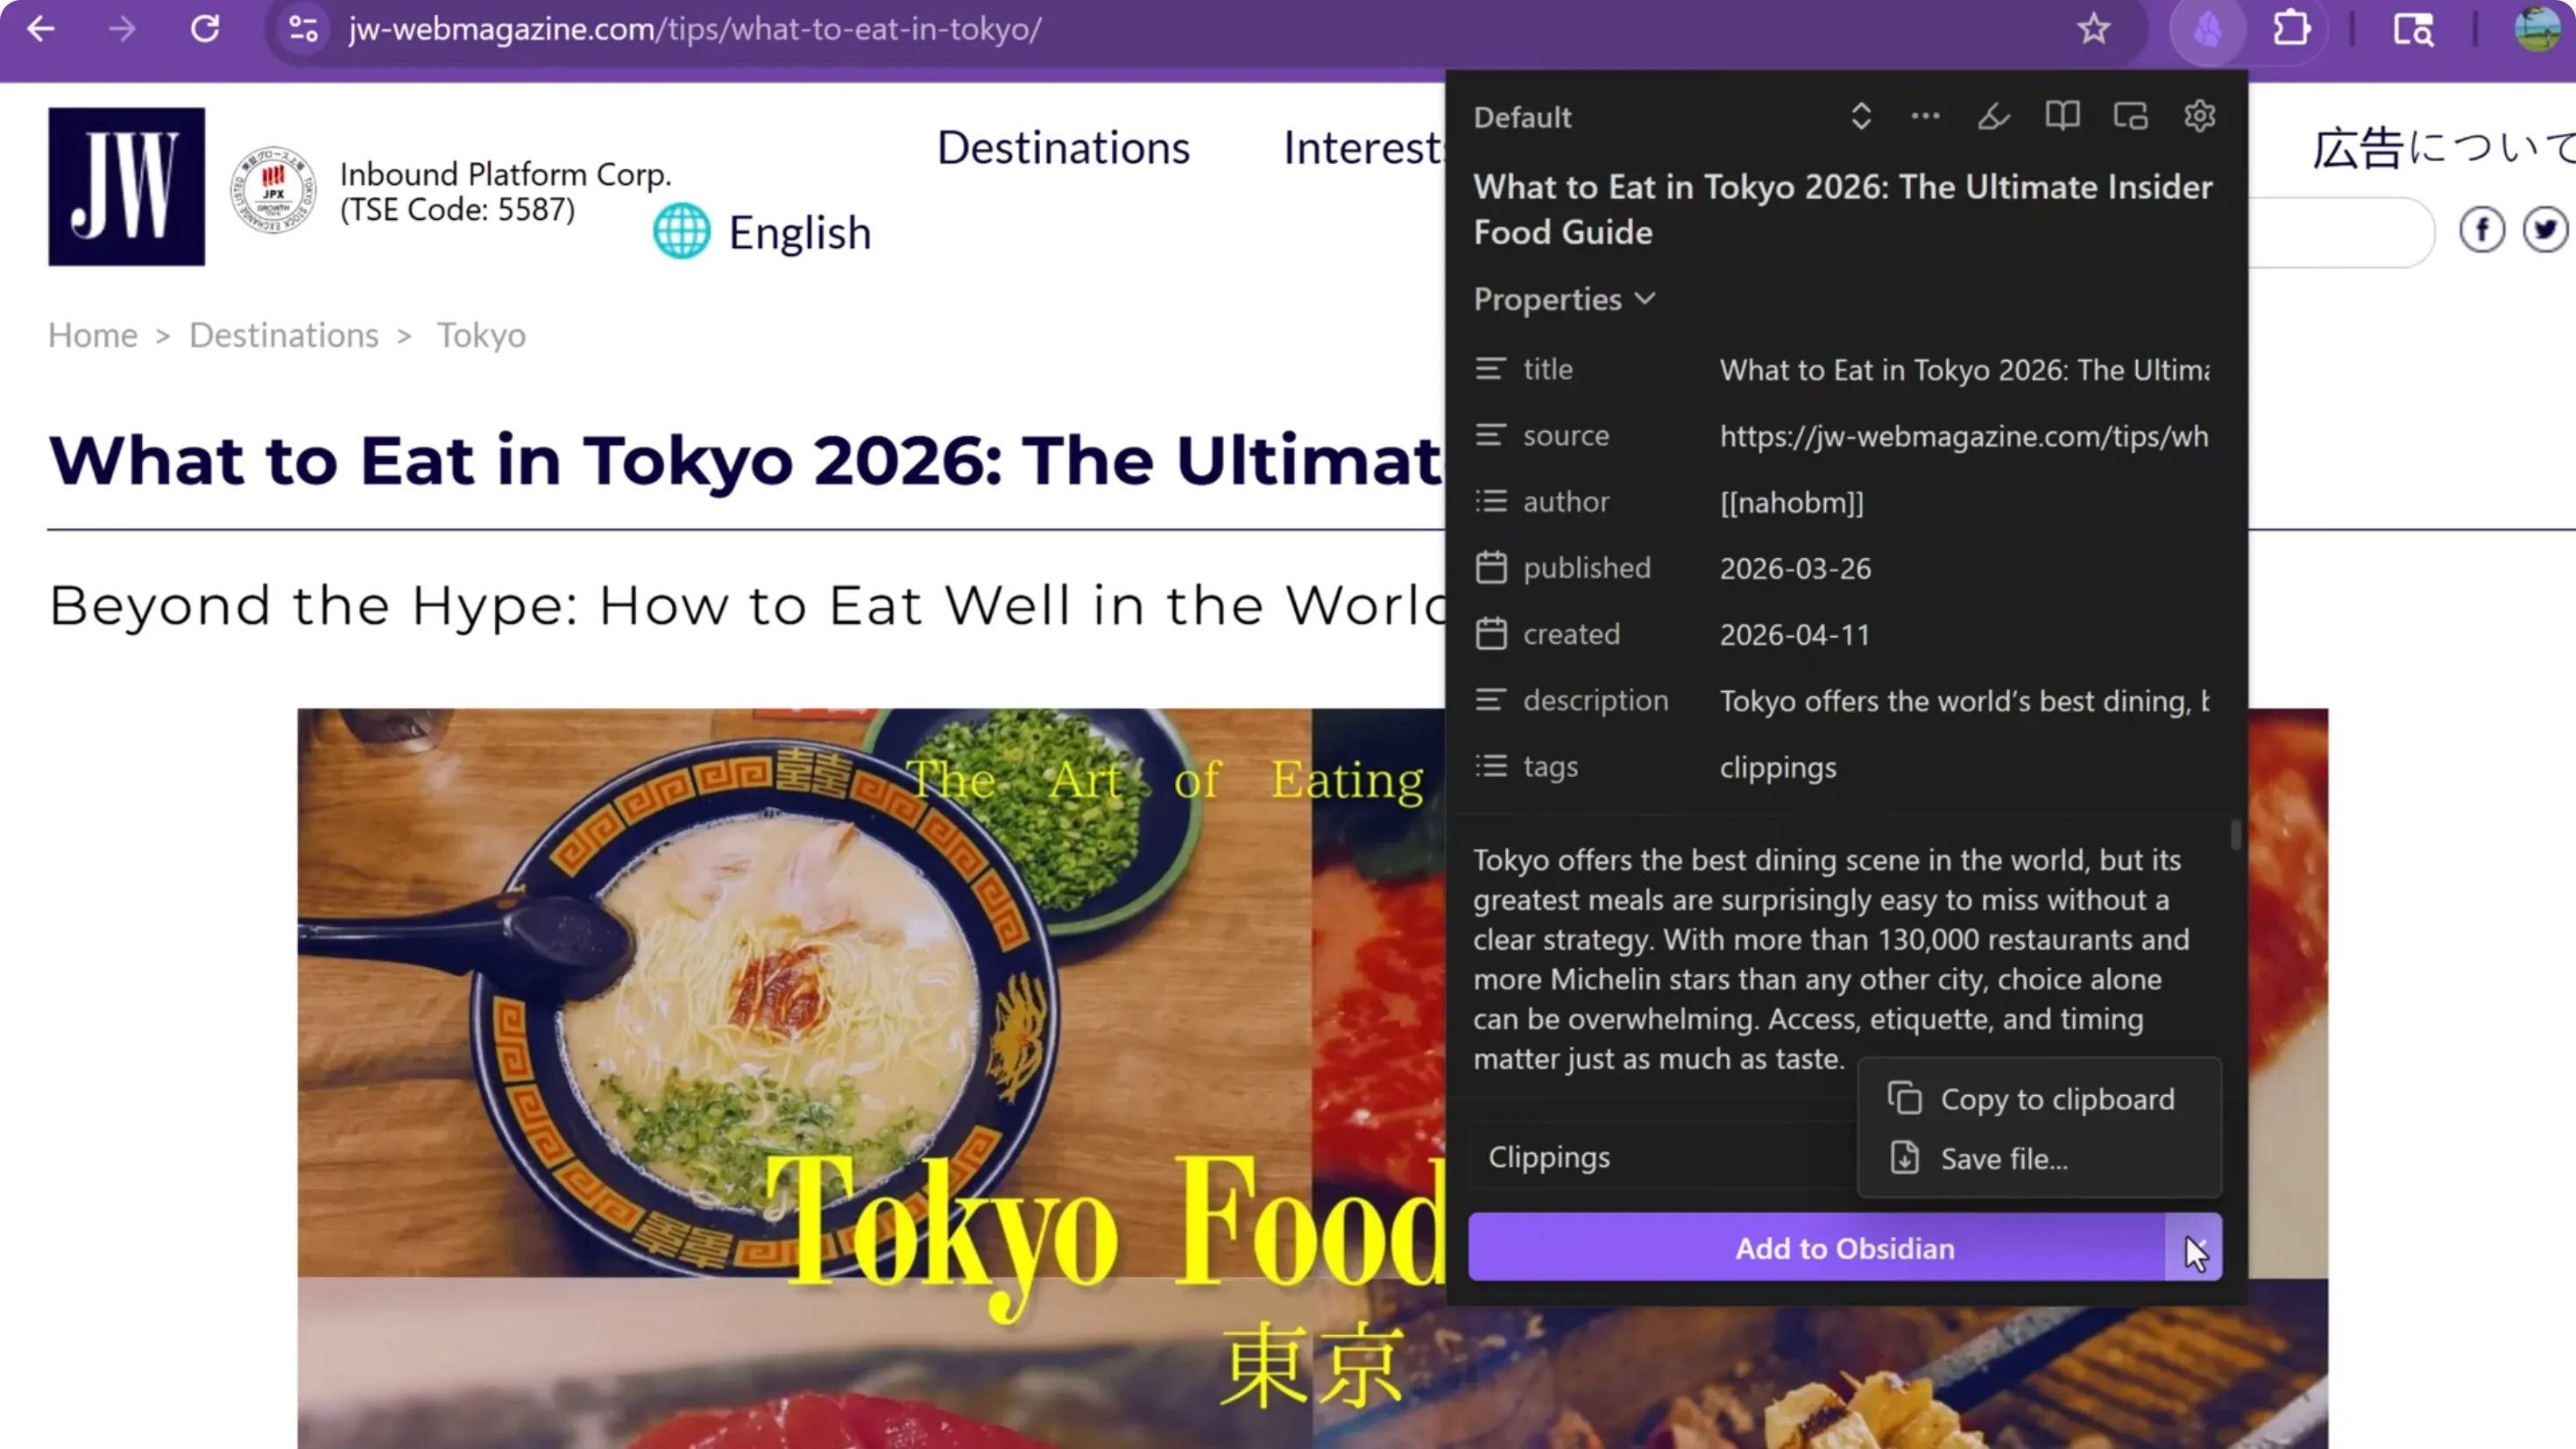The image size is (2576, 1449).
Task: Click the JW logo
Action: tap(126, 187)
